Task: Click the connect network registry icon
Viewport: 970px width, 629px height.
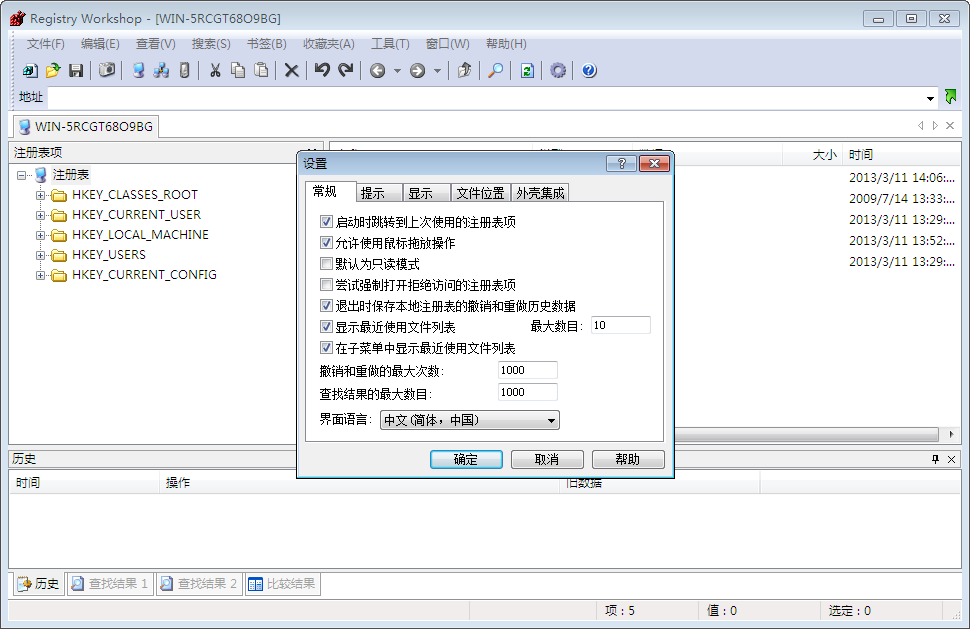Action: tap(161, 71)
